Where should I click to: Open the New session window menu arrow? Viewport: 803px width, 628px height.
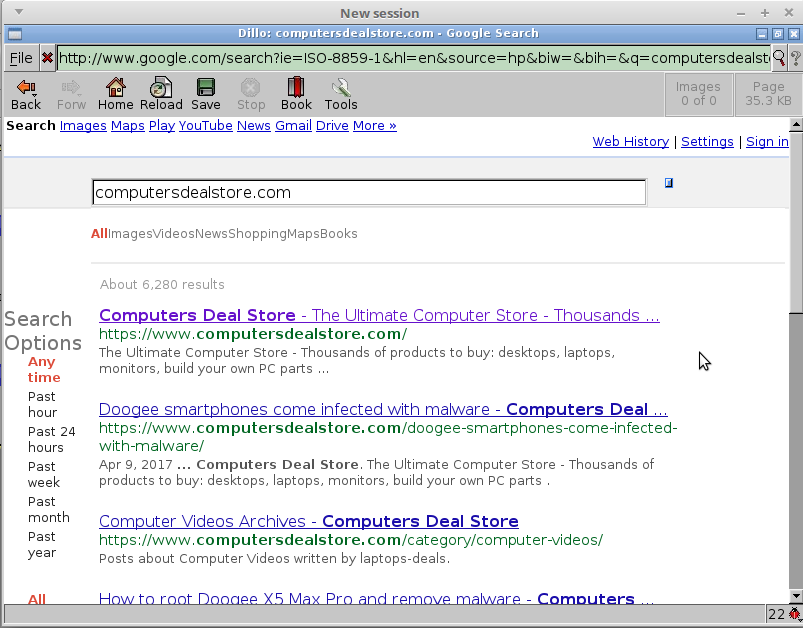[18, 12]
